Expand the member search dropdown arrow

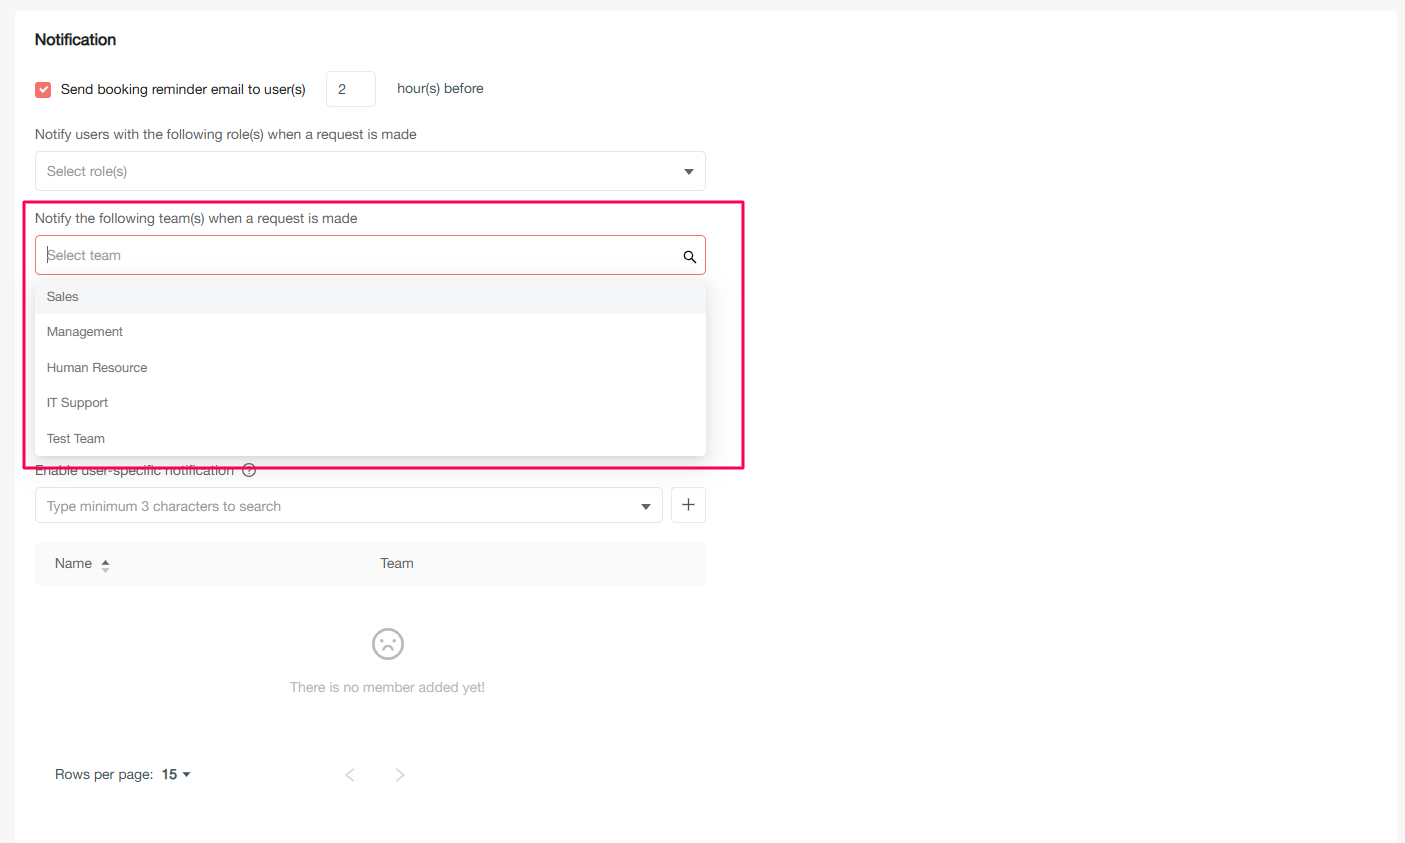point(645,506)
